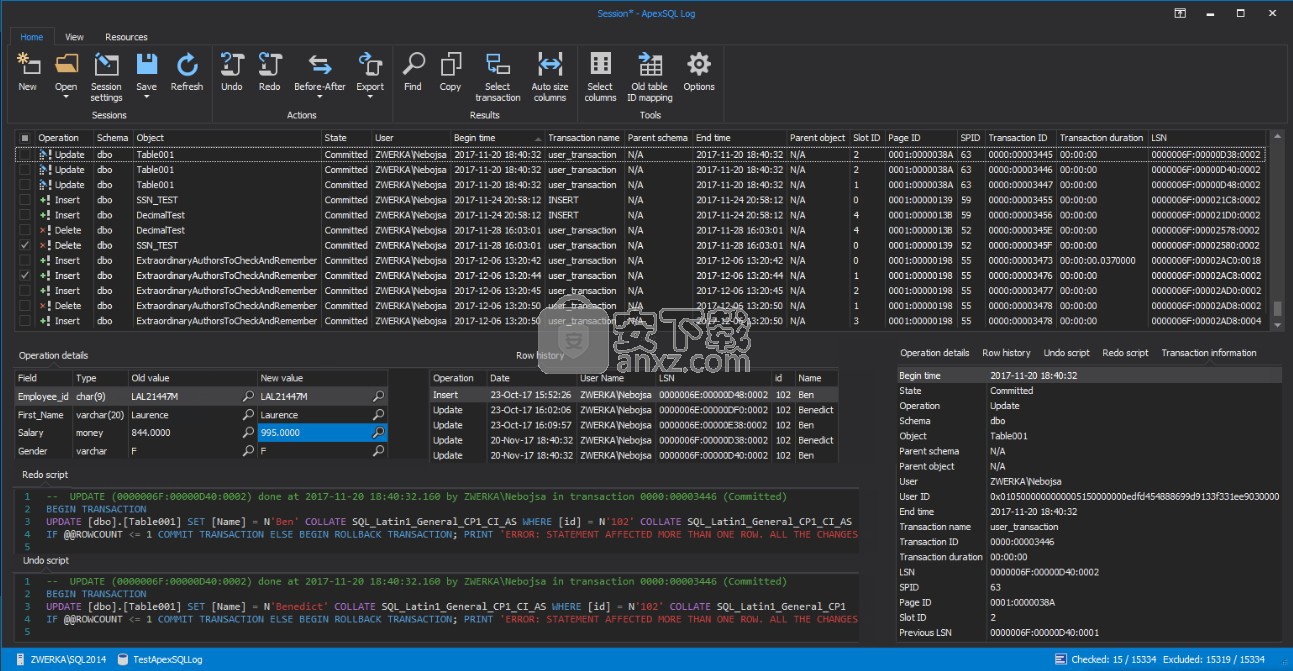
Task: Check the first Update Table001 row checkbox
Action: click(25, 155)
